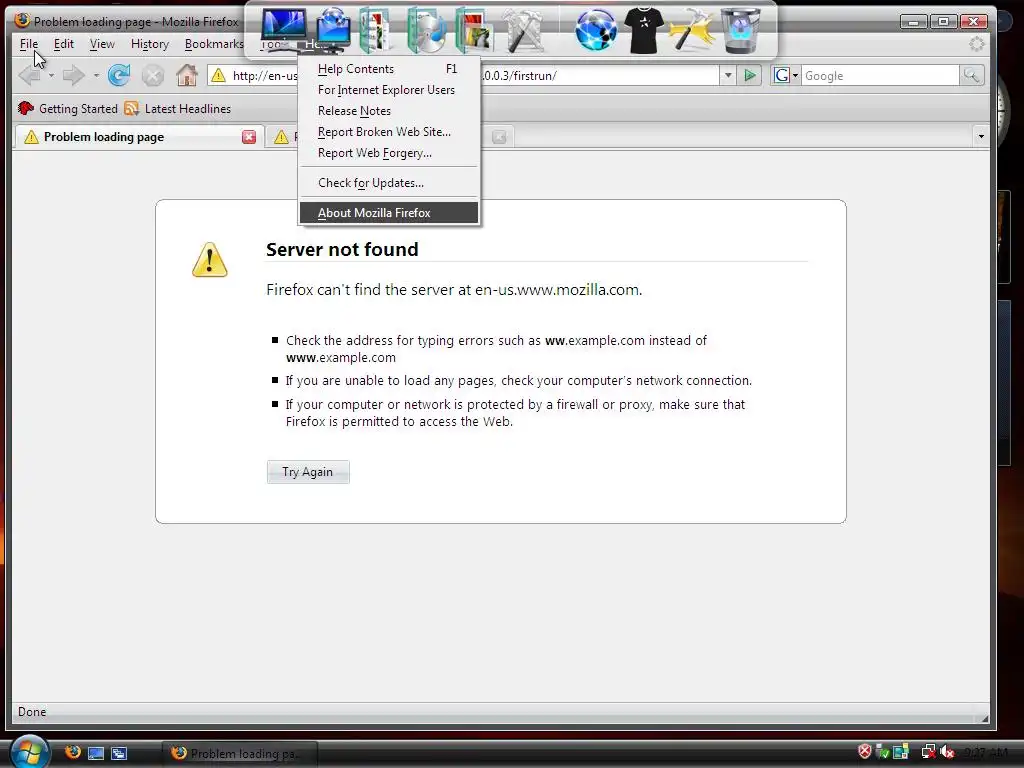Open the monitor icon in the dock
This screenshot has height=768, width=1024.
[x=283, y=30]
